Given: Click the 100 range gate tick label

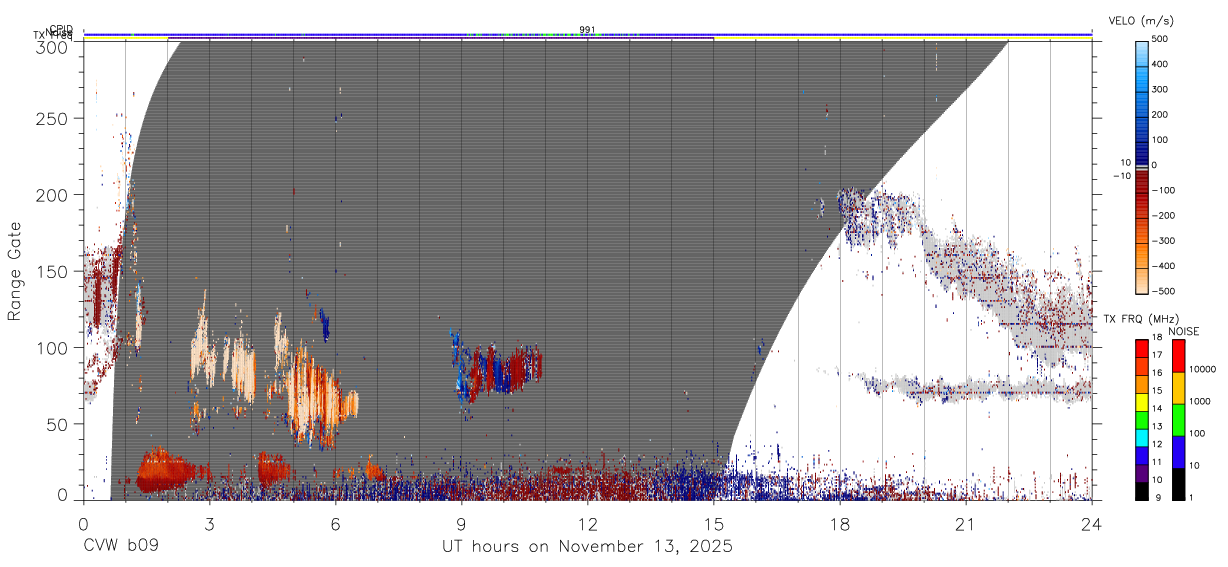Looking at the screenshot, I should coord(55,347).
